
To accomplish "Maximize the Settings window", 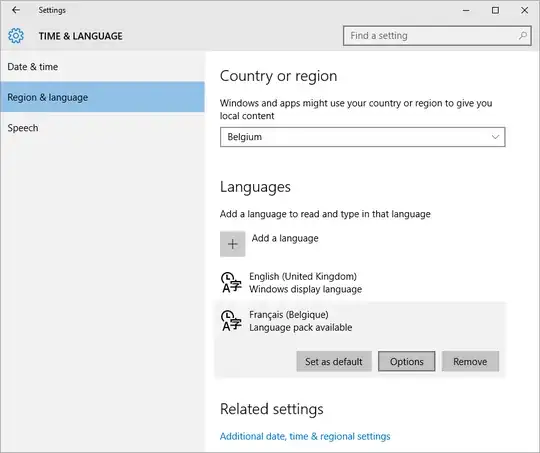I will (495, 10).
